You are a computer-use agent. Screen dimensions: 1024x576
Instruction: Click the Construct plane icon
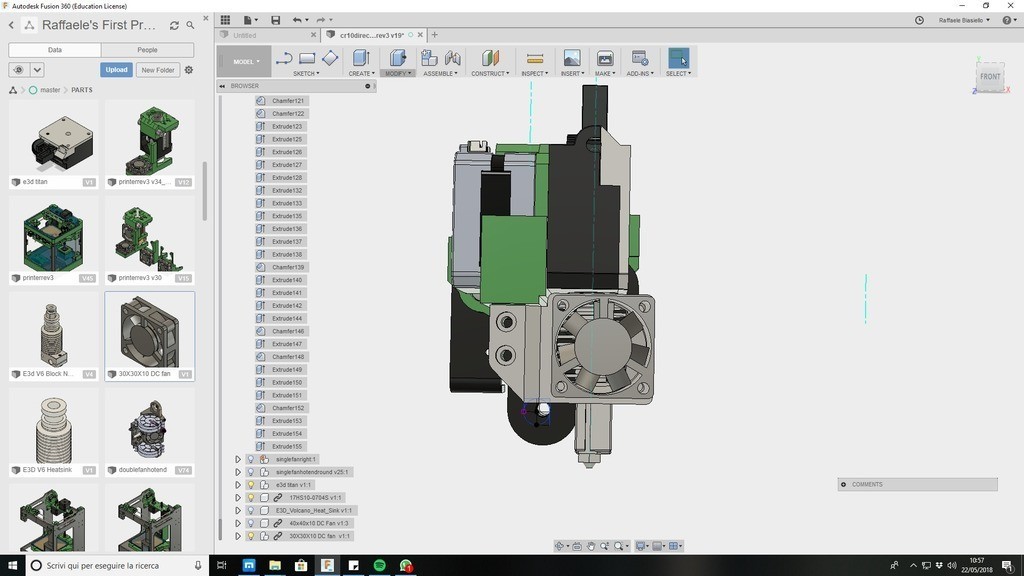click(490, 58)
